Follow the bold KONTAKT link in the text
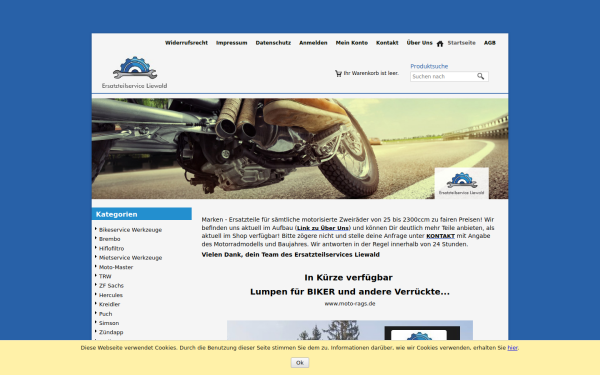Image resolution: width=600 pixels, height=375 pixels. click(440, 236)
